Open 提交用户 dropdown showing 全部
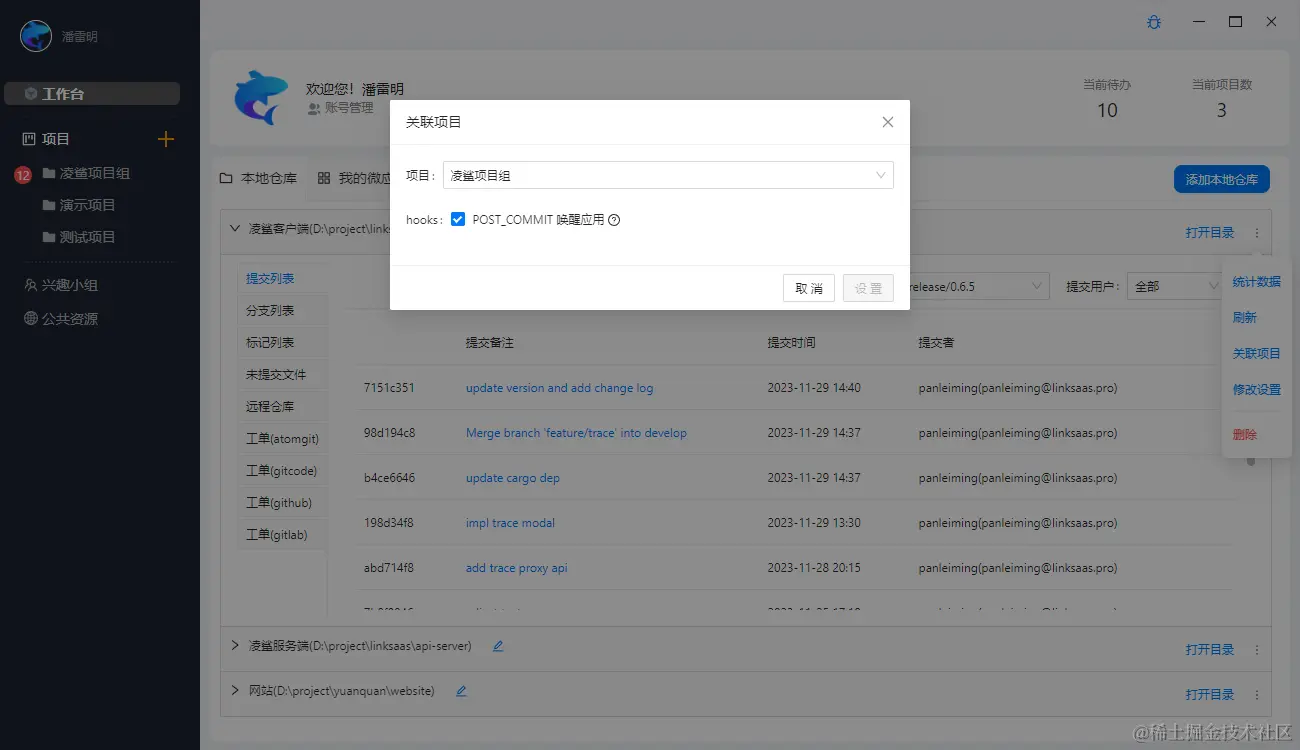Viewport: 1300px width, 750px height. 1174,286
